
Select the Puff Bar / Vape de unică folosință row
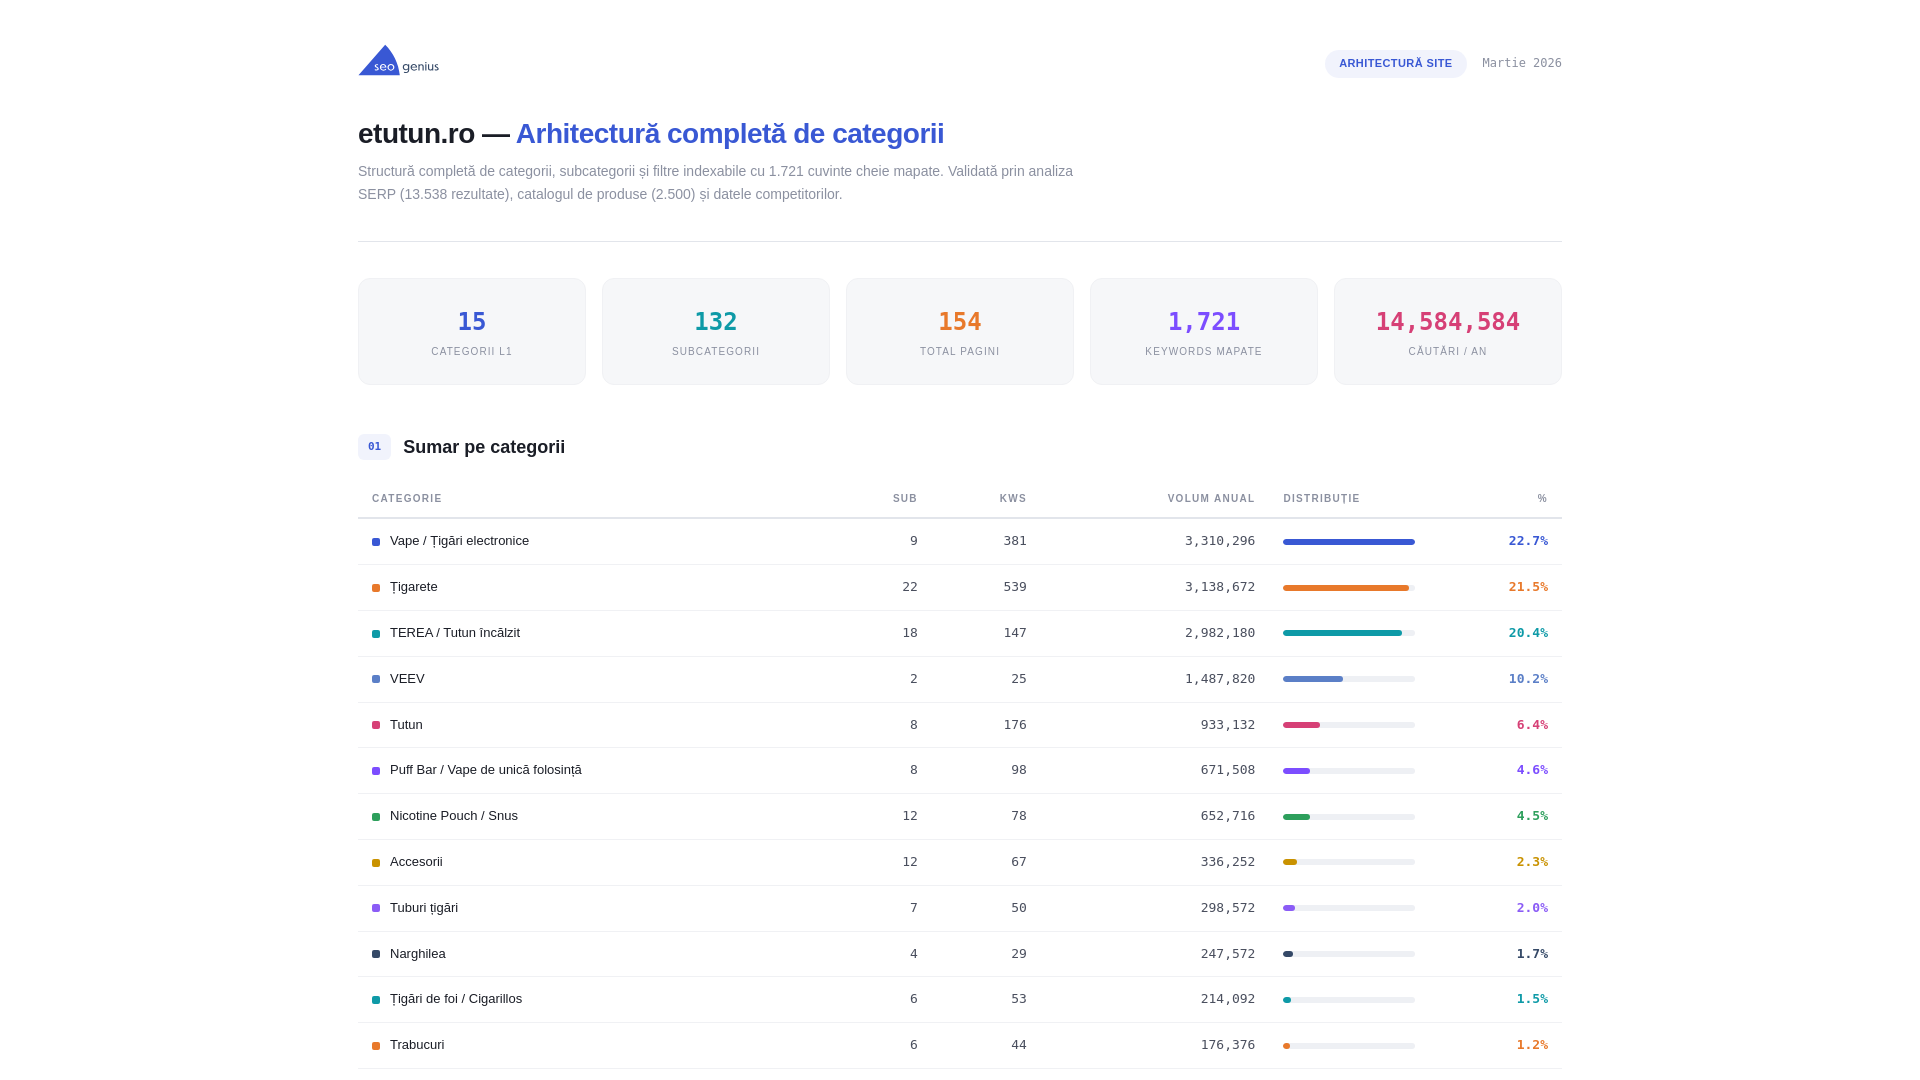486,770
